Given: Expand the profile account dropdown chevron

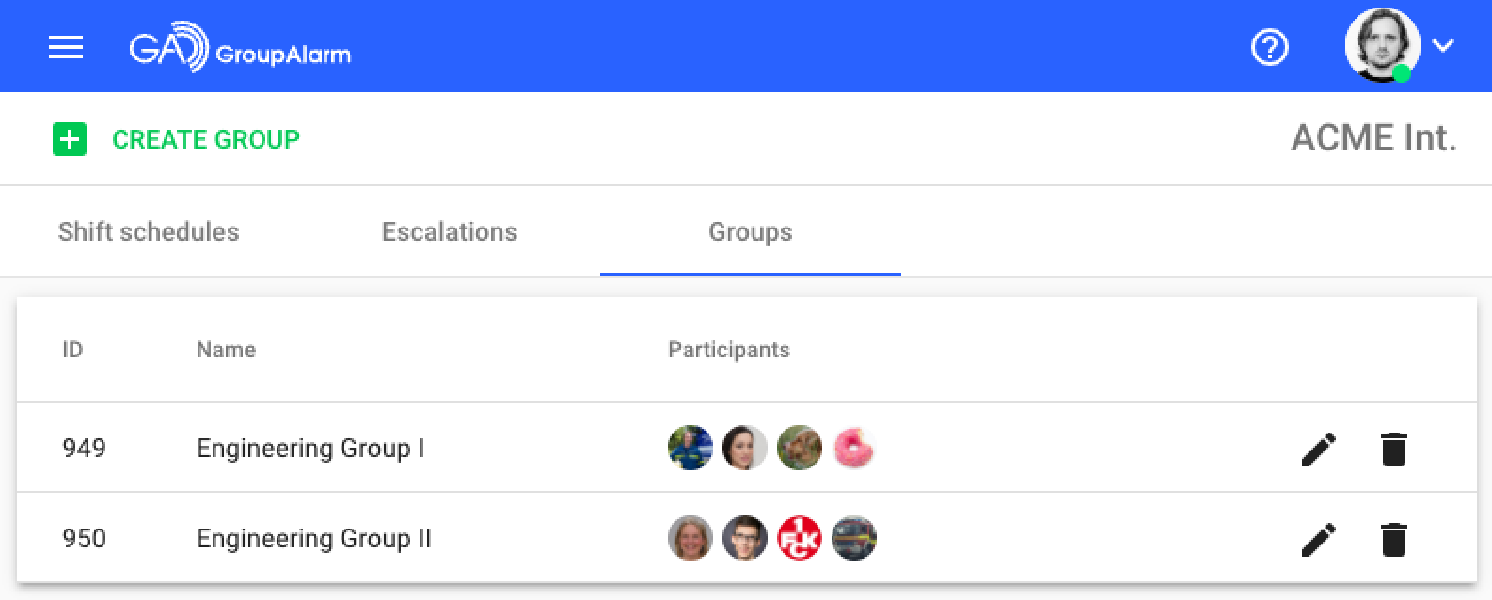Looking at the screenshot, I should 1443,46.
